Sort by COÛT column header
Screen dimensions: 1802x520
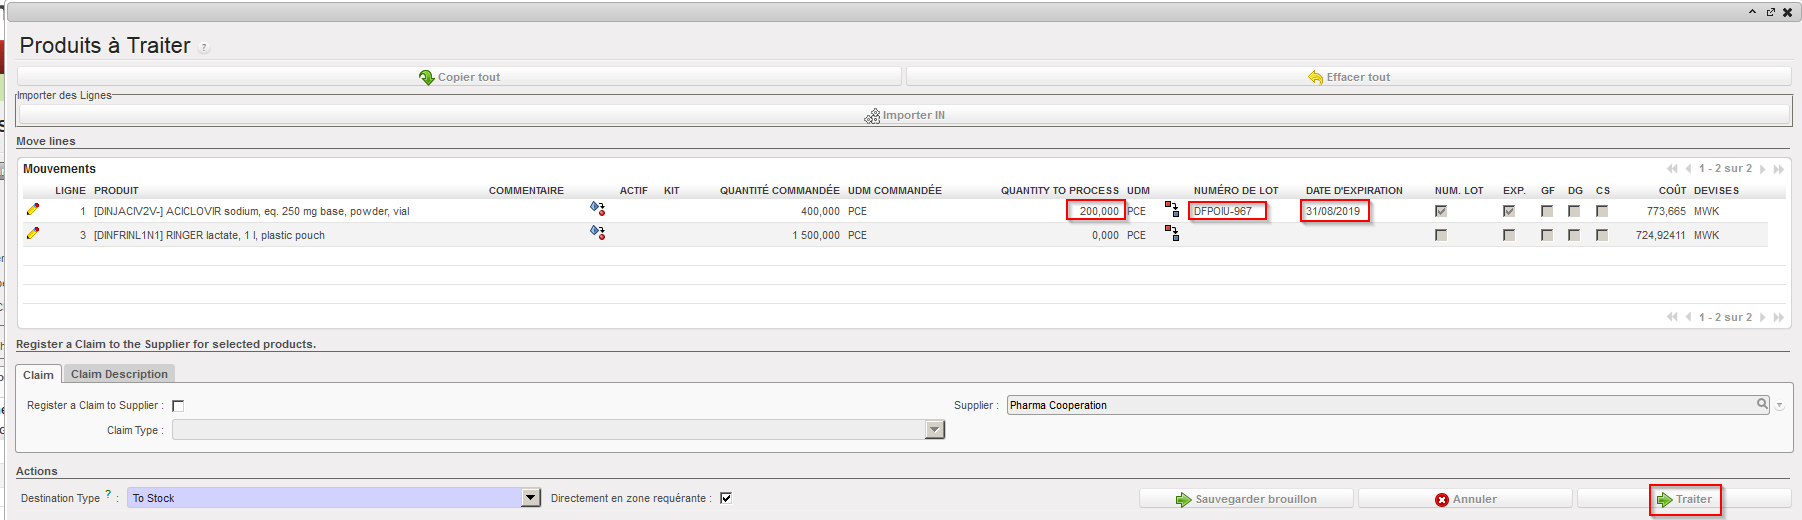click(x=1672, y=190)
